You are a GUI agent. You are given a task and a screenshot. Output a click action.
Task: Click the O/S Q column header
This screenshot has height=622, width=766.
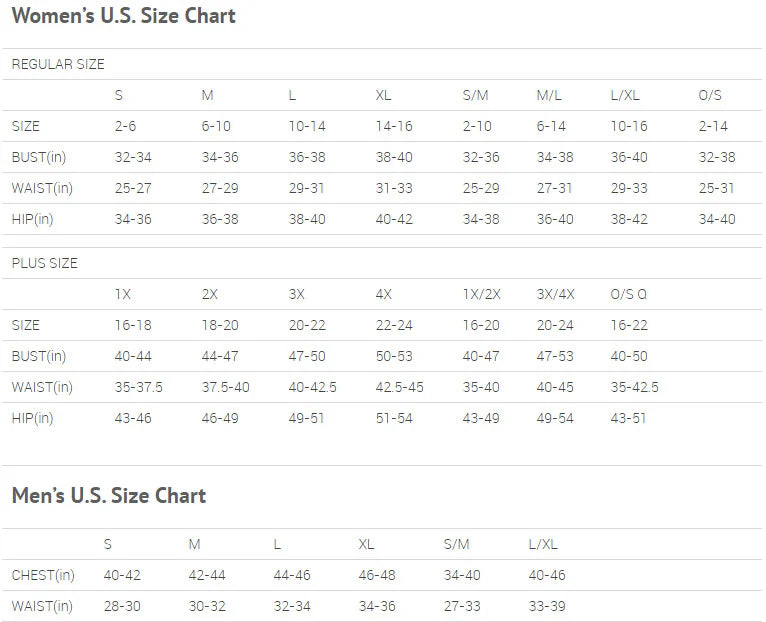click(628, 294)
